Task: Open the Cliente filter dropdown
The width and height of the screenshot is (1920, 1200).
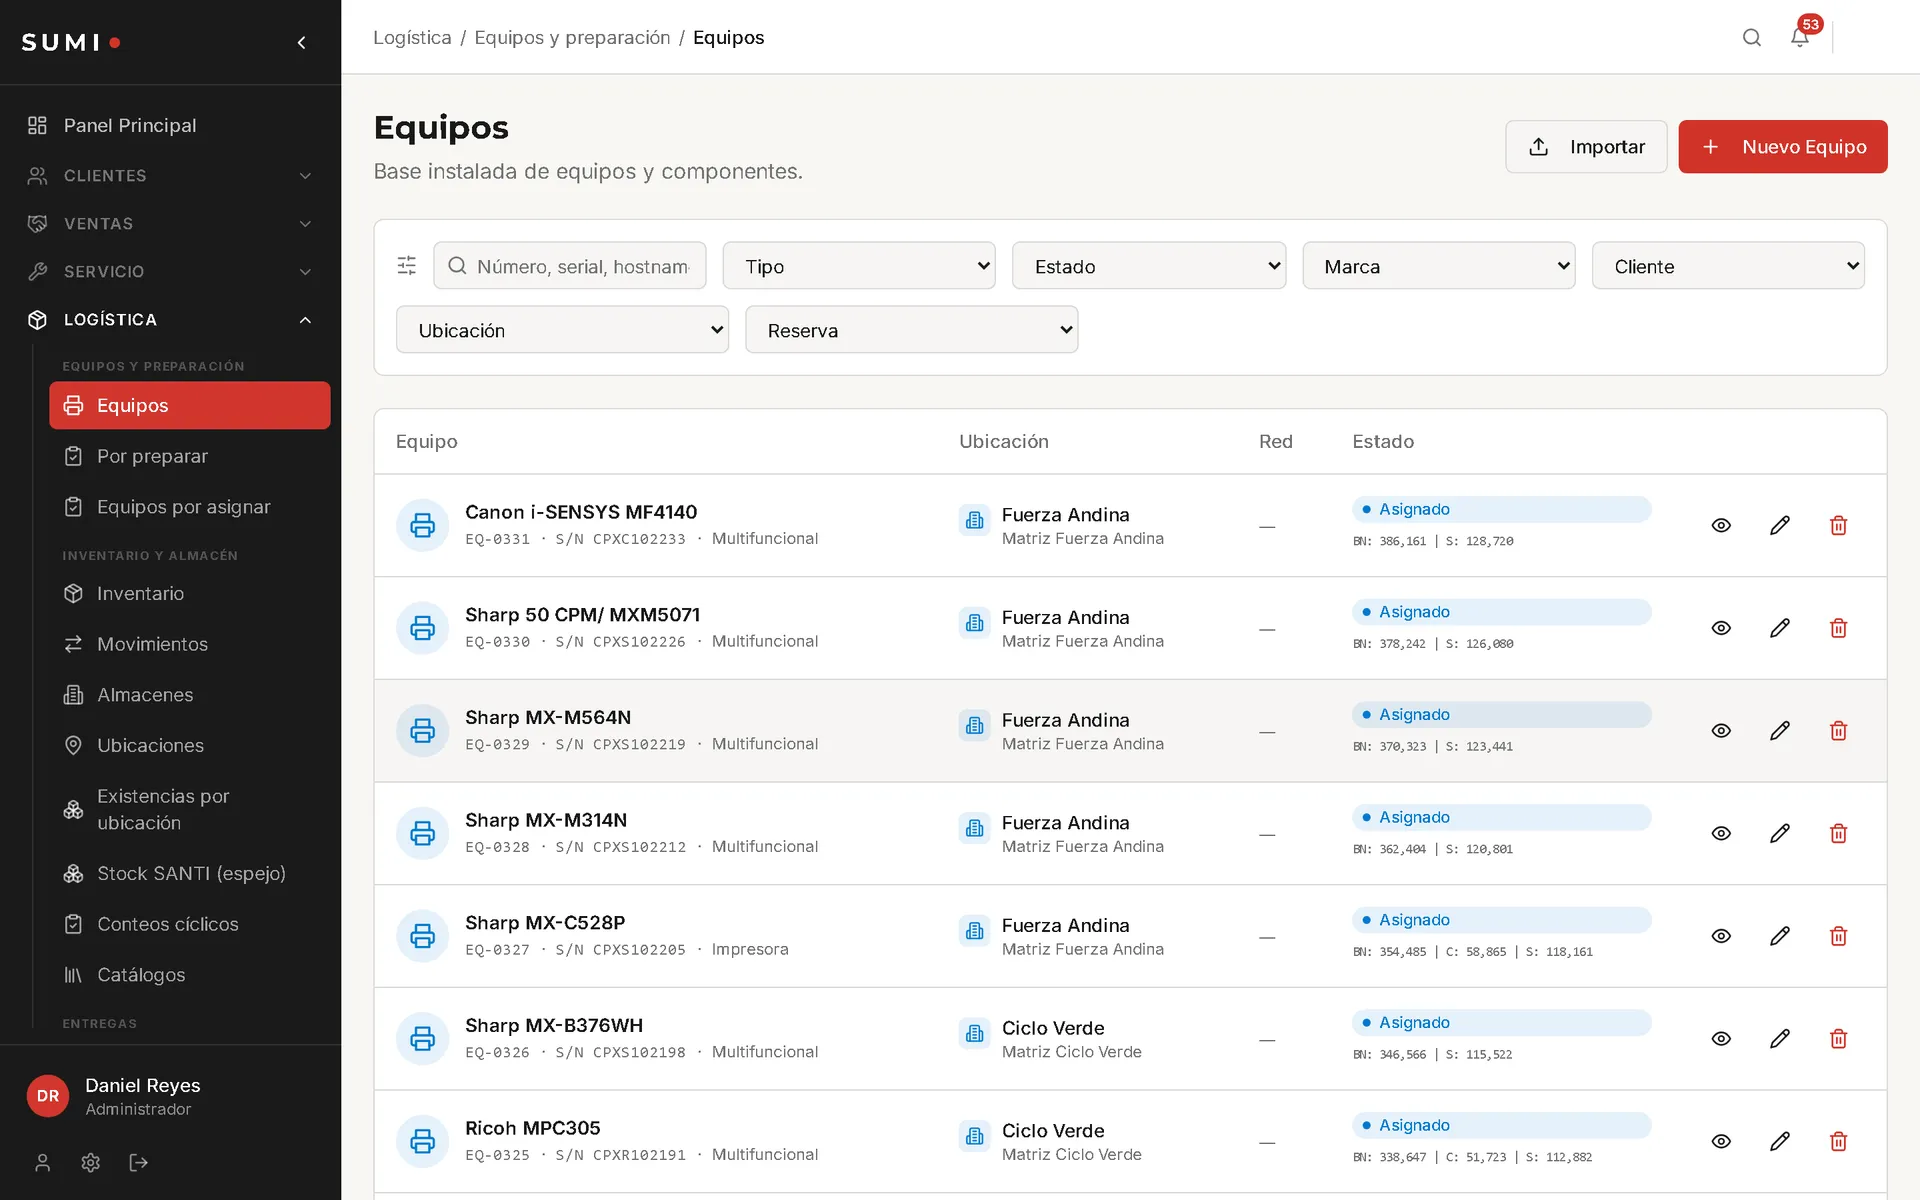Action: click(1728, 266)
